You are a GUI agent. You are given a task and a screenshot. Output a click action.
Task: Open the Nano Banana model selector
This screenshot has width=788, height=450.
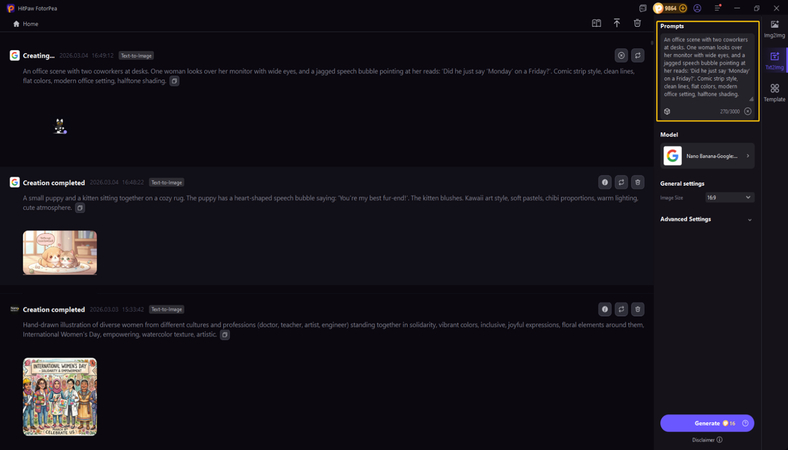pyautogui.click(x=707, y=156)
